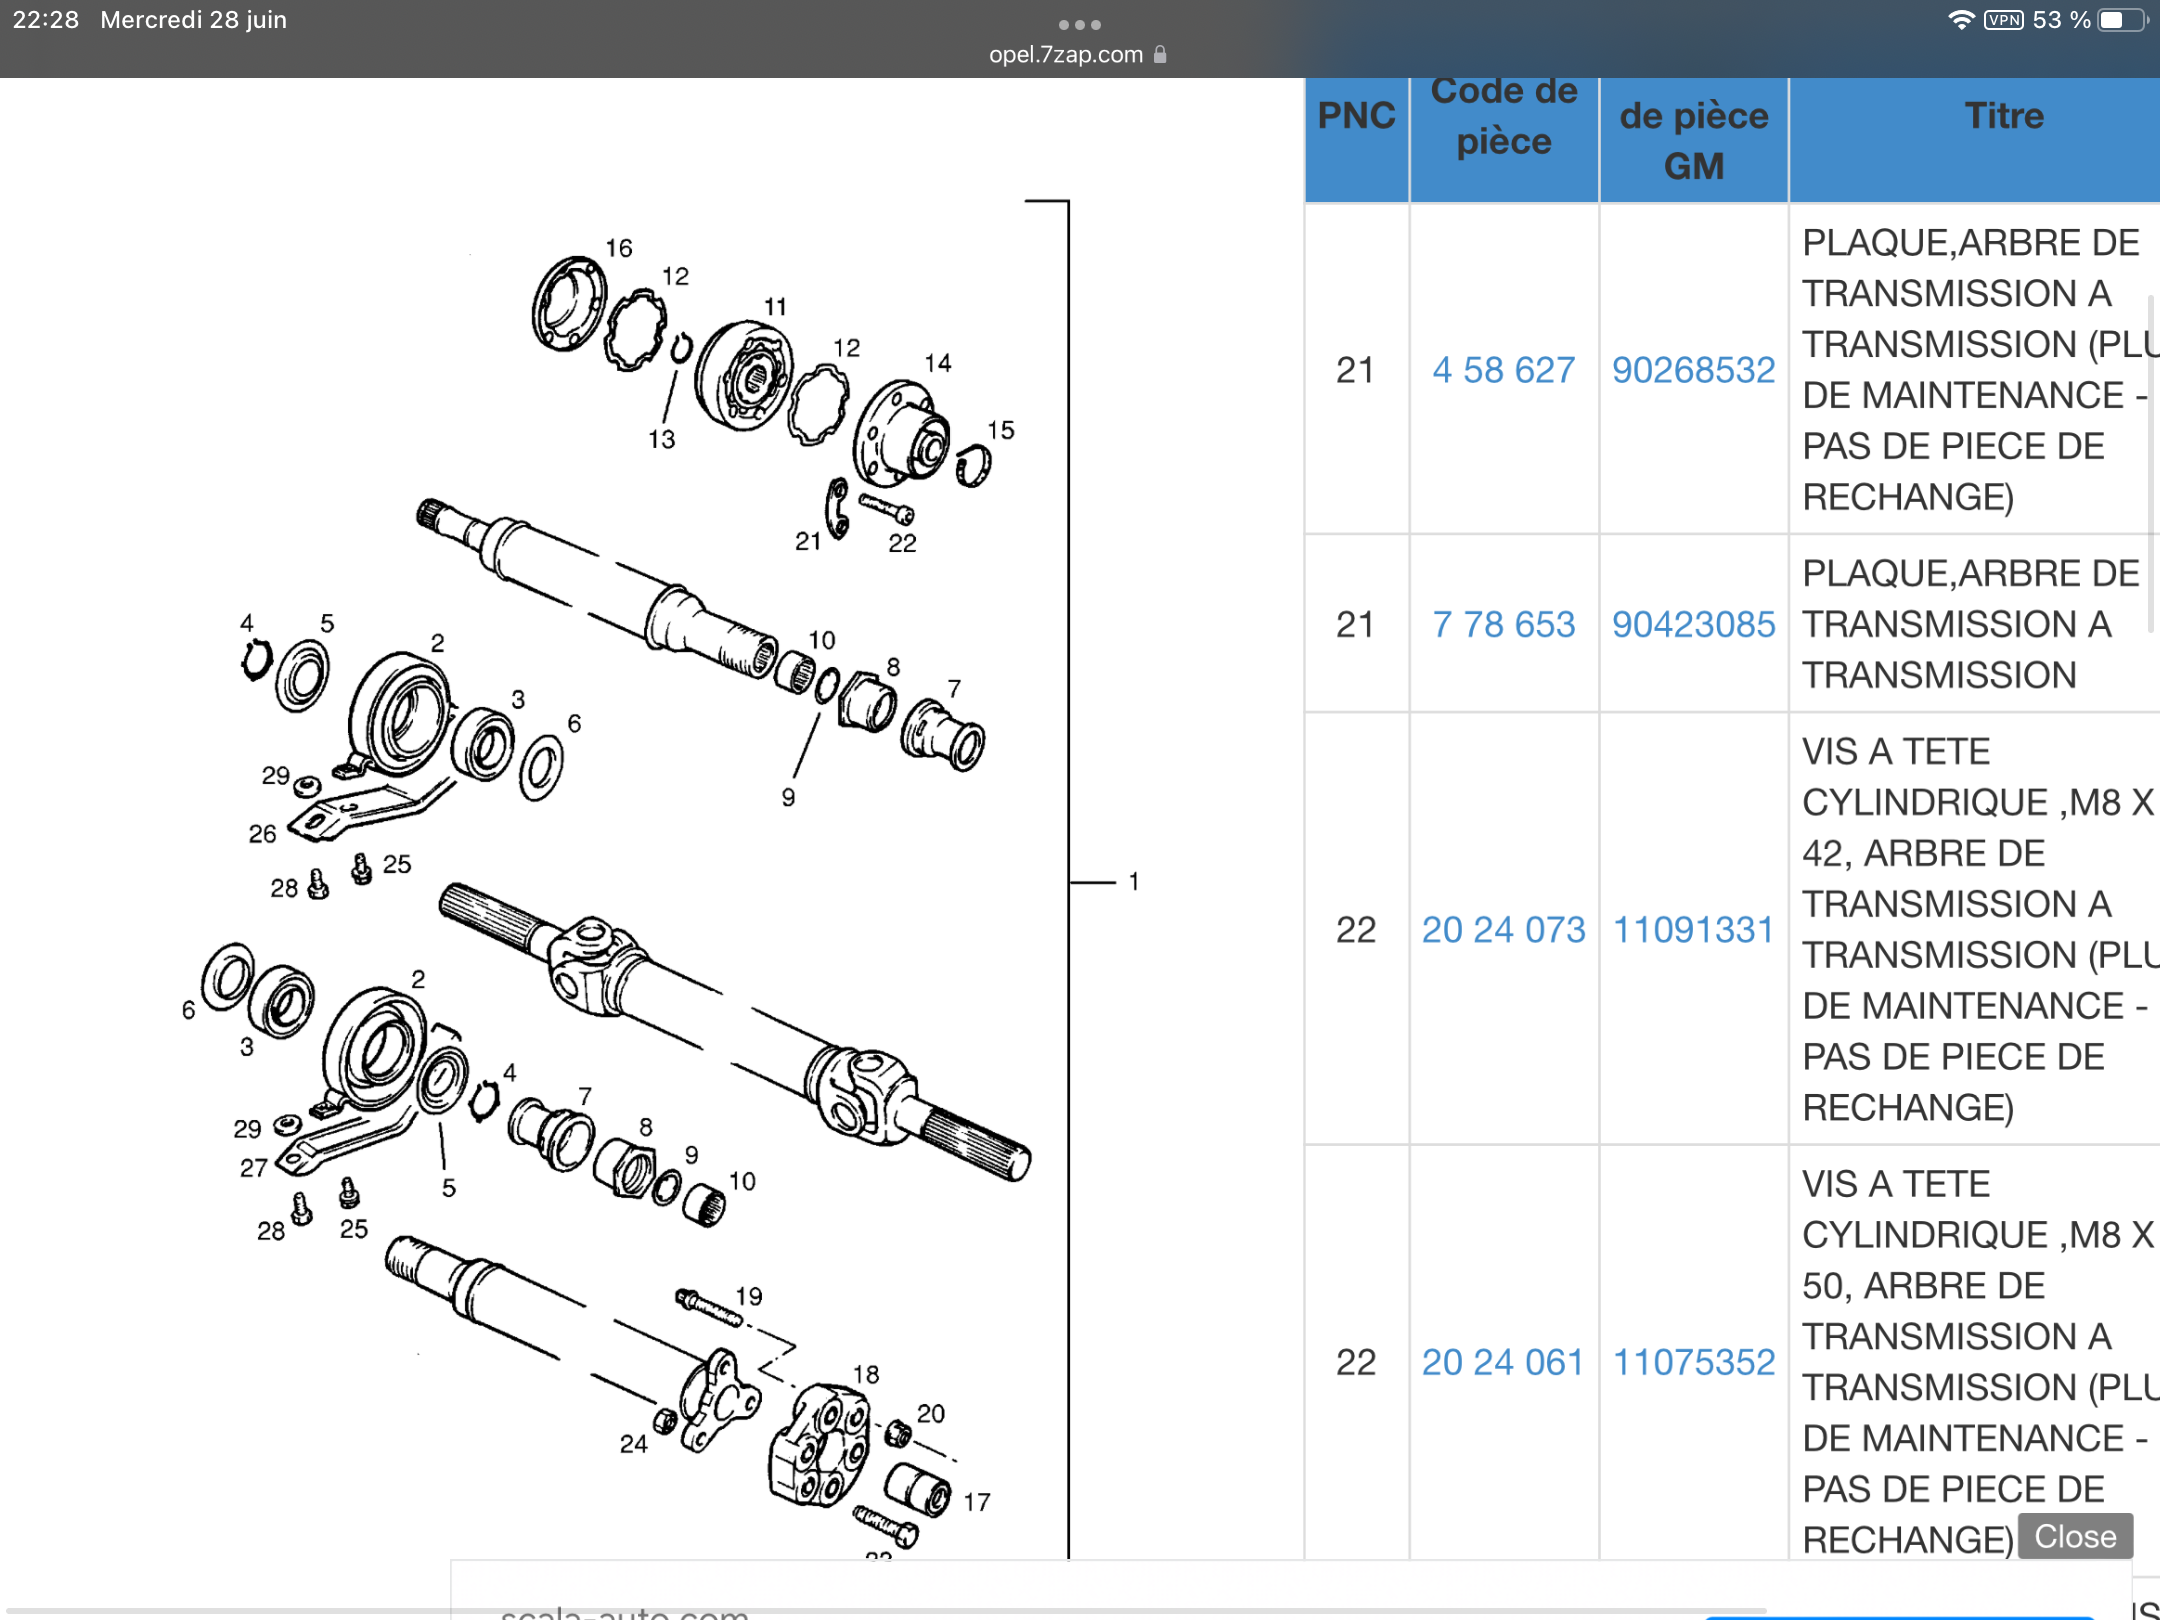Open part code link 20 24 061
This screenshot has width=2160, height=1620.
coord(1503,1361)
